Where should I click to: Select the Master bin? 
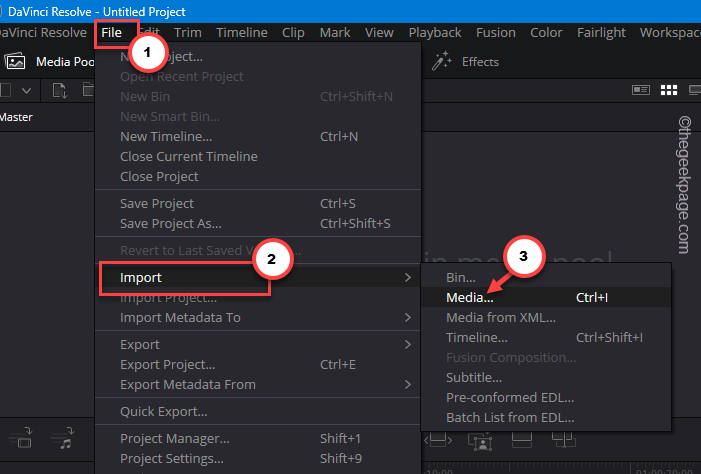pyautogui.click(x=16, y=117)
